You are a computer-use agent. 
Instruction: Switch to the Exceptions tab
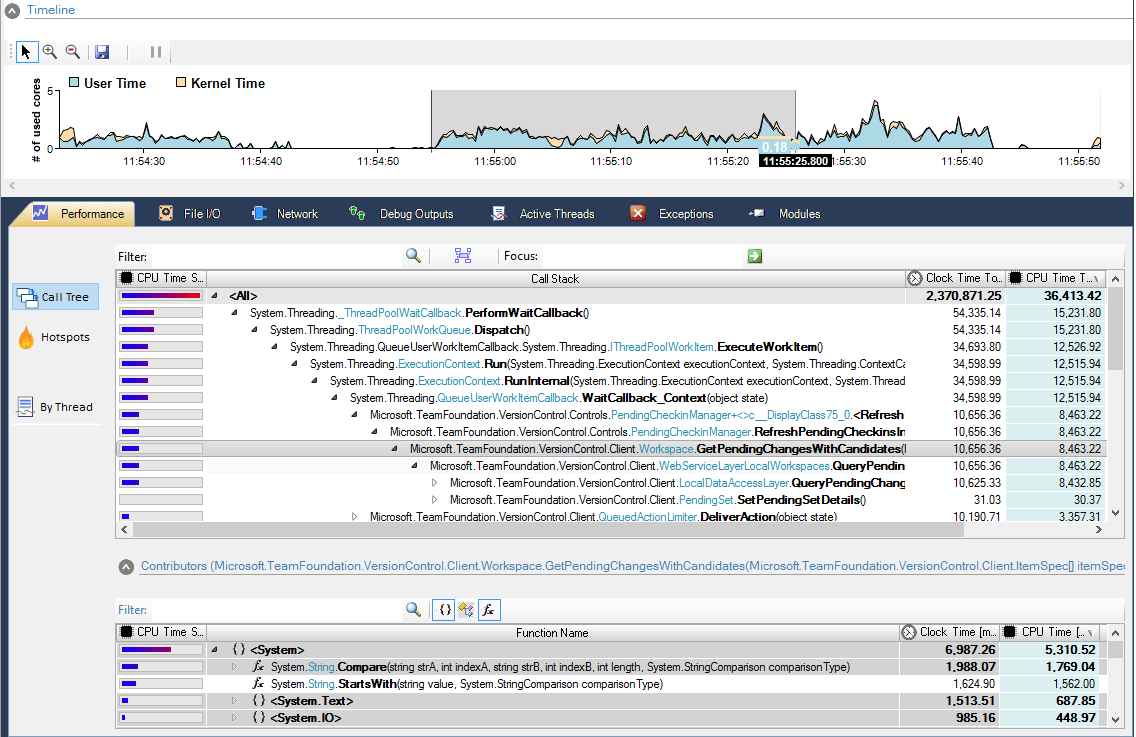[x=686, y=213]
